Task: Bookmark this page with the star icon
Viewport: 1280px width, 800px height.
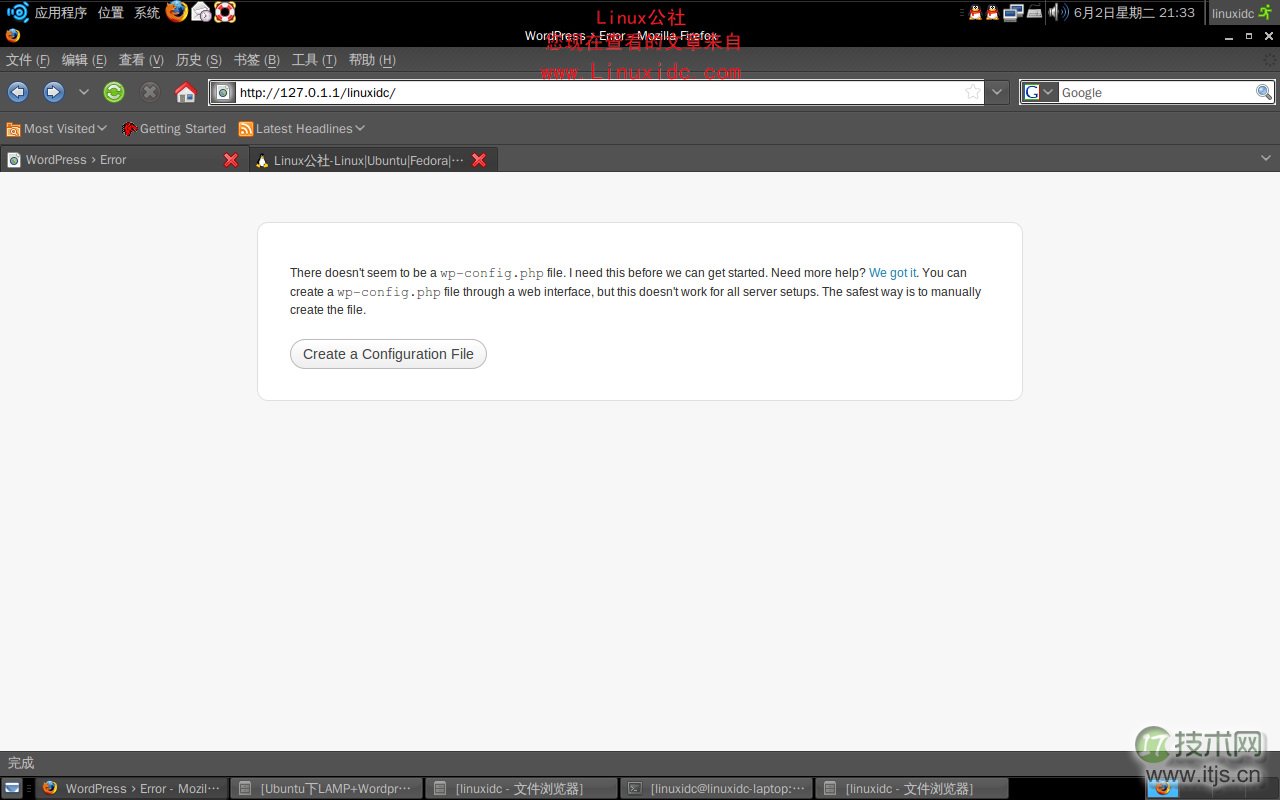Action: pos(973,92)
